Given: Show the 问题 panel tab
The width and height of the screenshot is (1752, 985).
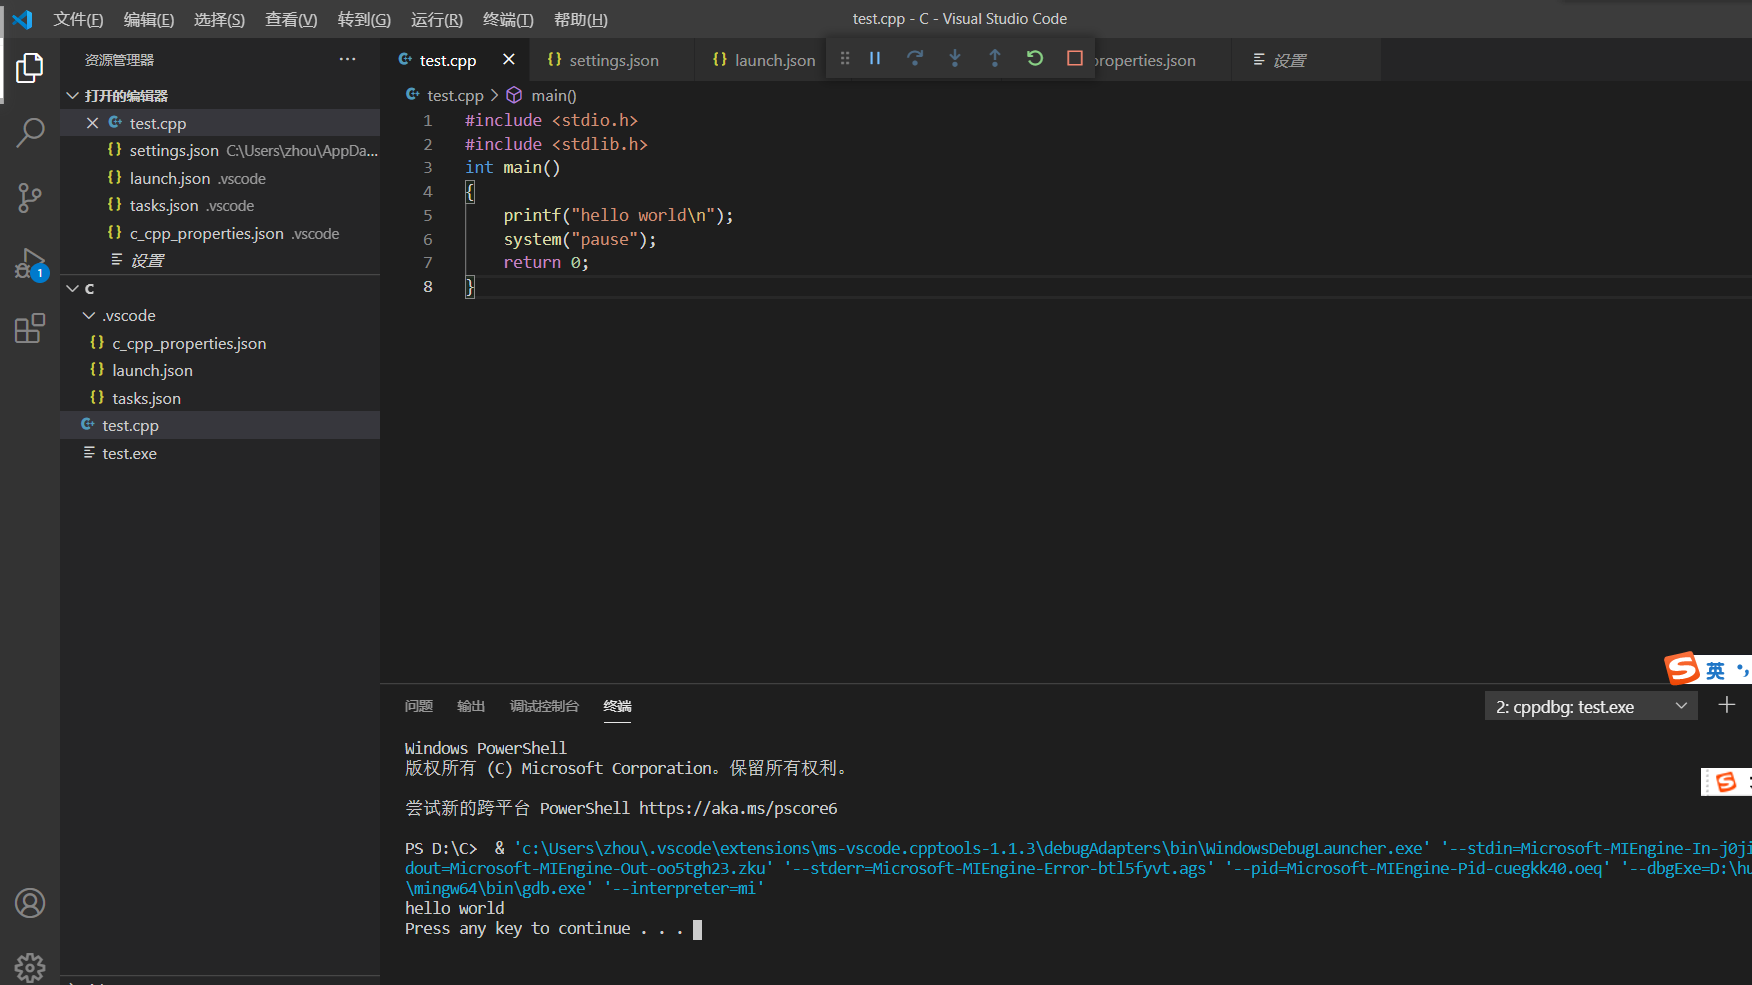Looking at the screenshot, I should (x=419, y=706).
